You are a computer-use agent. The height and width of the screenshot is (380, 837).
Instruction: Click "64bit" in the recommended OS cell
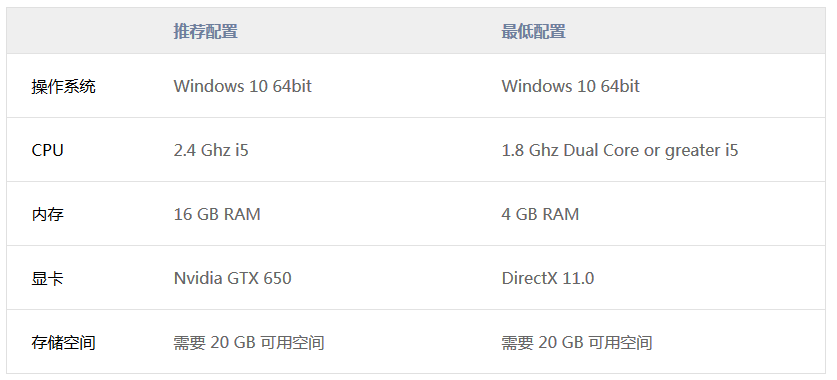click(292, 86)
